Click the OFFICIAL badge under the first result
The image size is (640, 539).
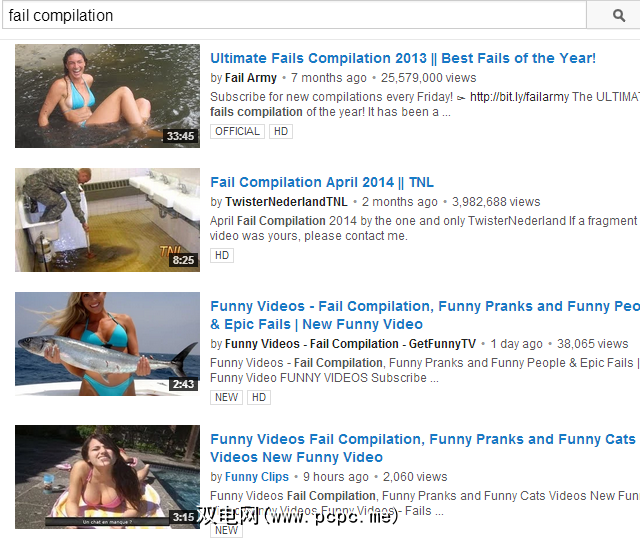point(237,131)
